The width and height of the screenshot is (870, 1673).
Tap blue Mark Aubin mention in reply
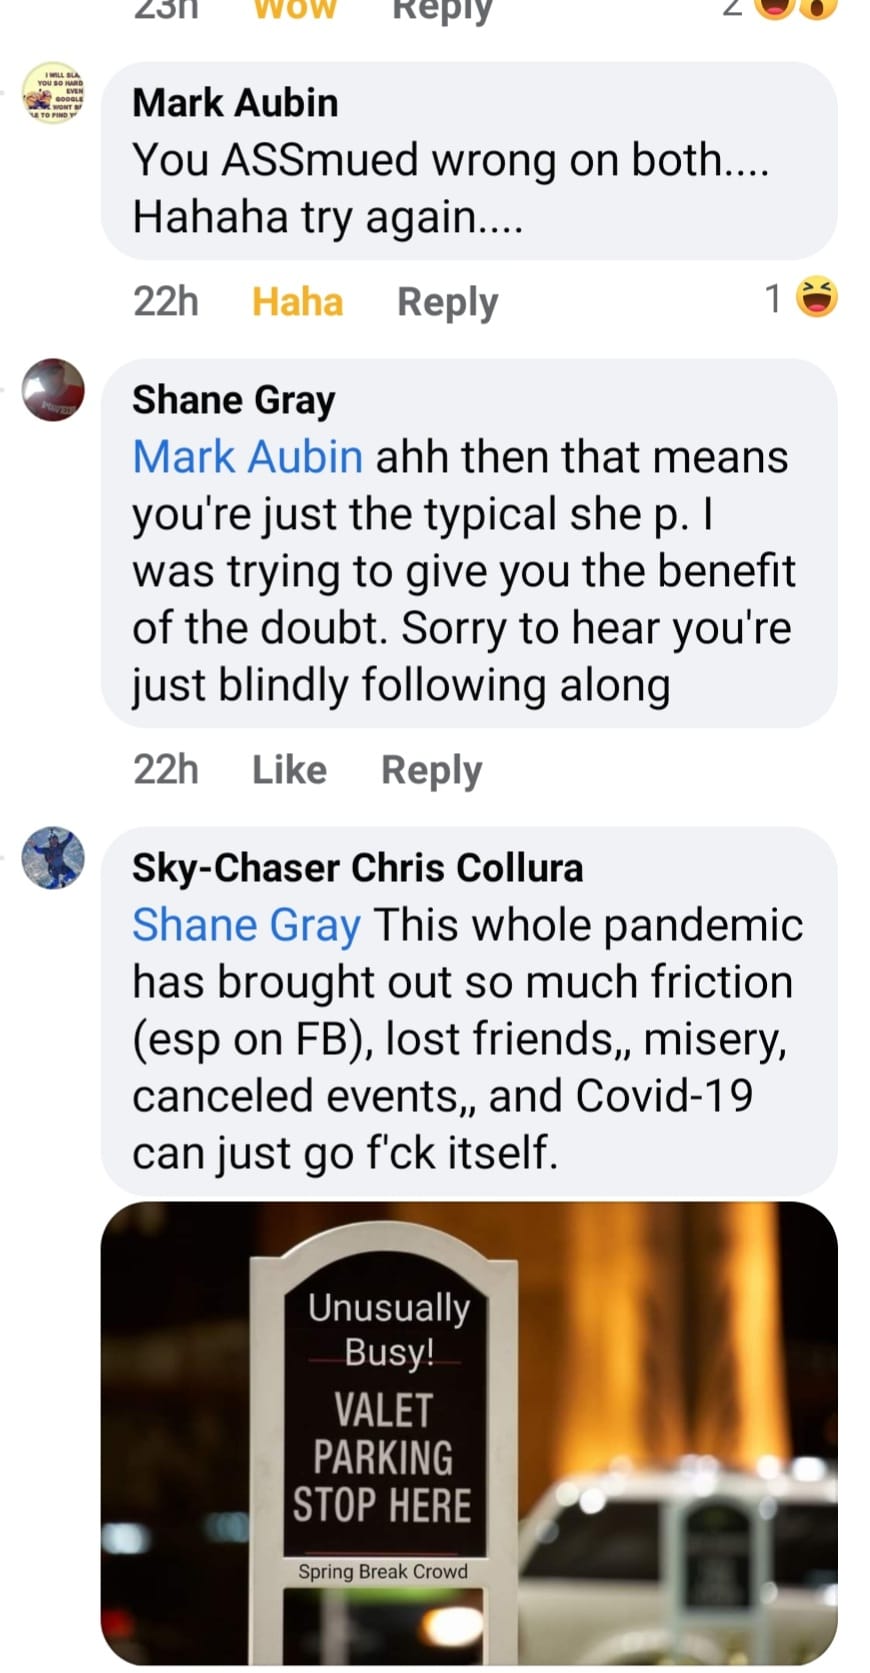[247, 457]
